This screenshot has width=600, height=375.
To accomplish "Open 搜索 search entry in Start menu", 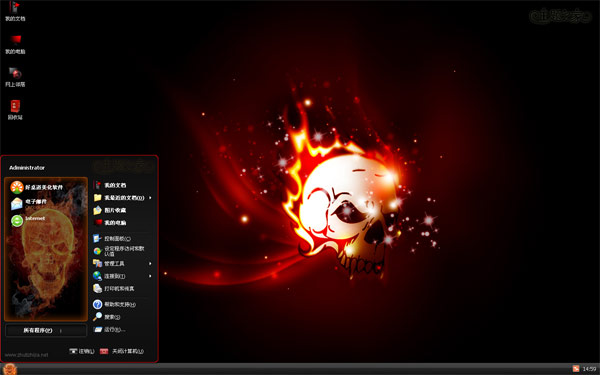I will coord(107,317).
